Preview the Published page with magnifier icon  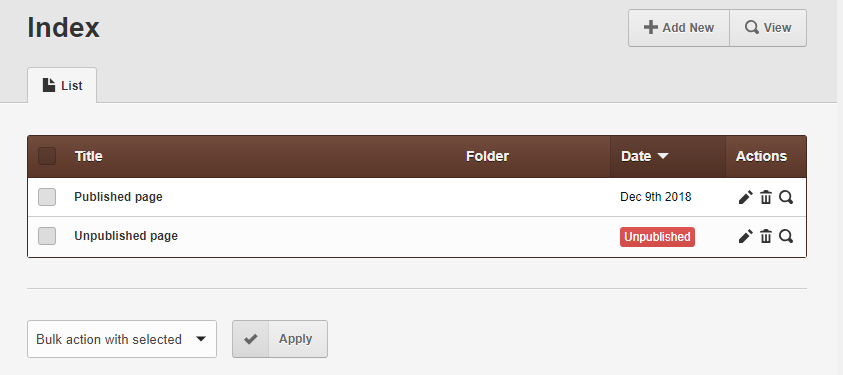click(786, 198)
